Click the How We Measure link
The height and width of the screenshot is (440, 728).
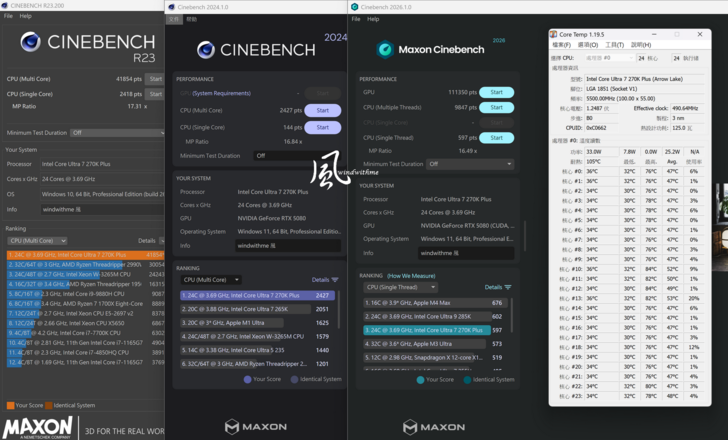tap(409, 275)
